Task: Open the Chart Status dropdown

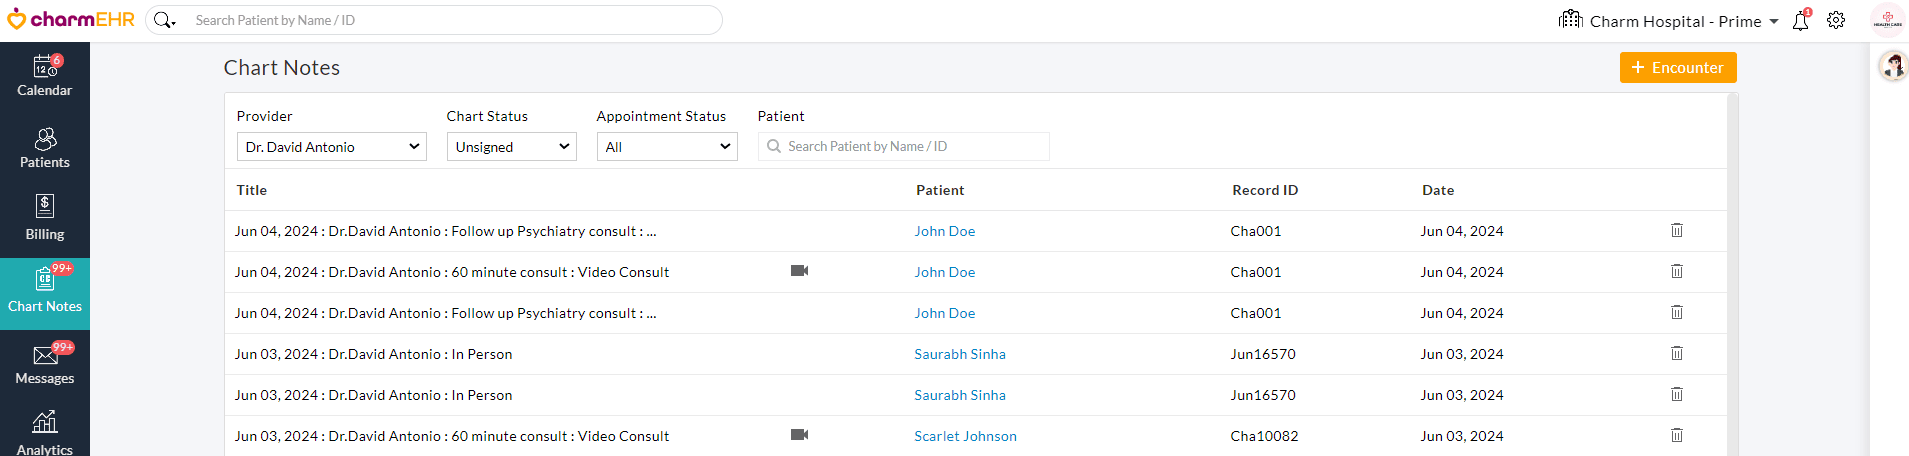Action: 511,147
